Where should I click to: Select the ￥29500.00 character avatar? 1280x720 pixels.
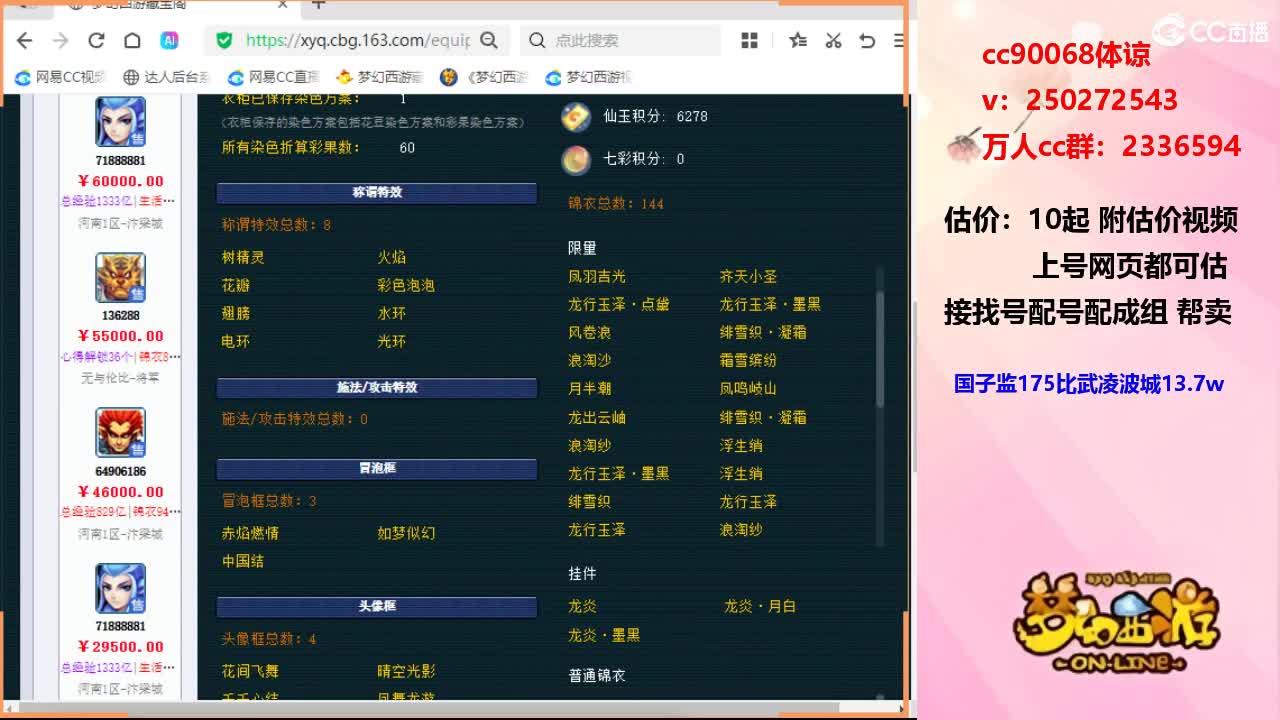coord(120,588)
